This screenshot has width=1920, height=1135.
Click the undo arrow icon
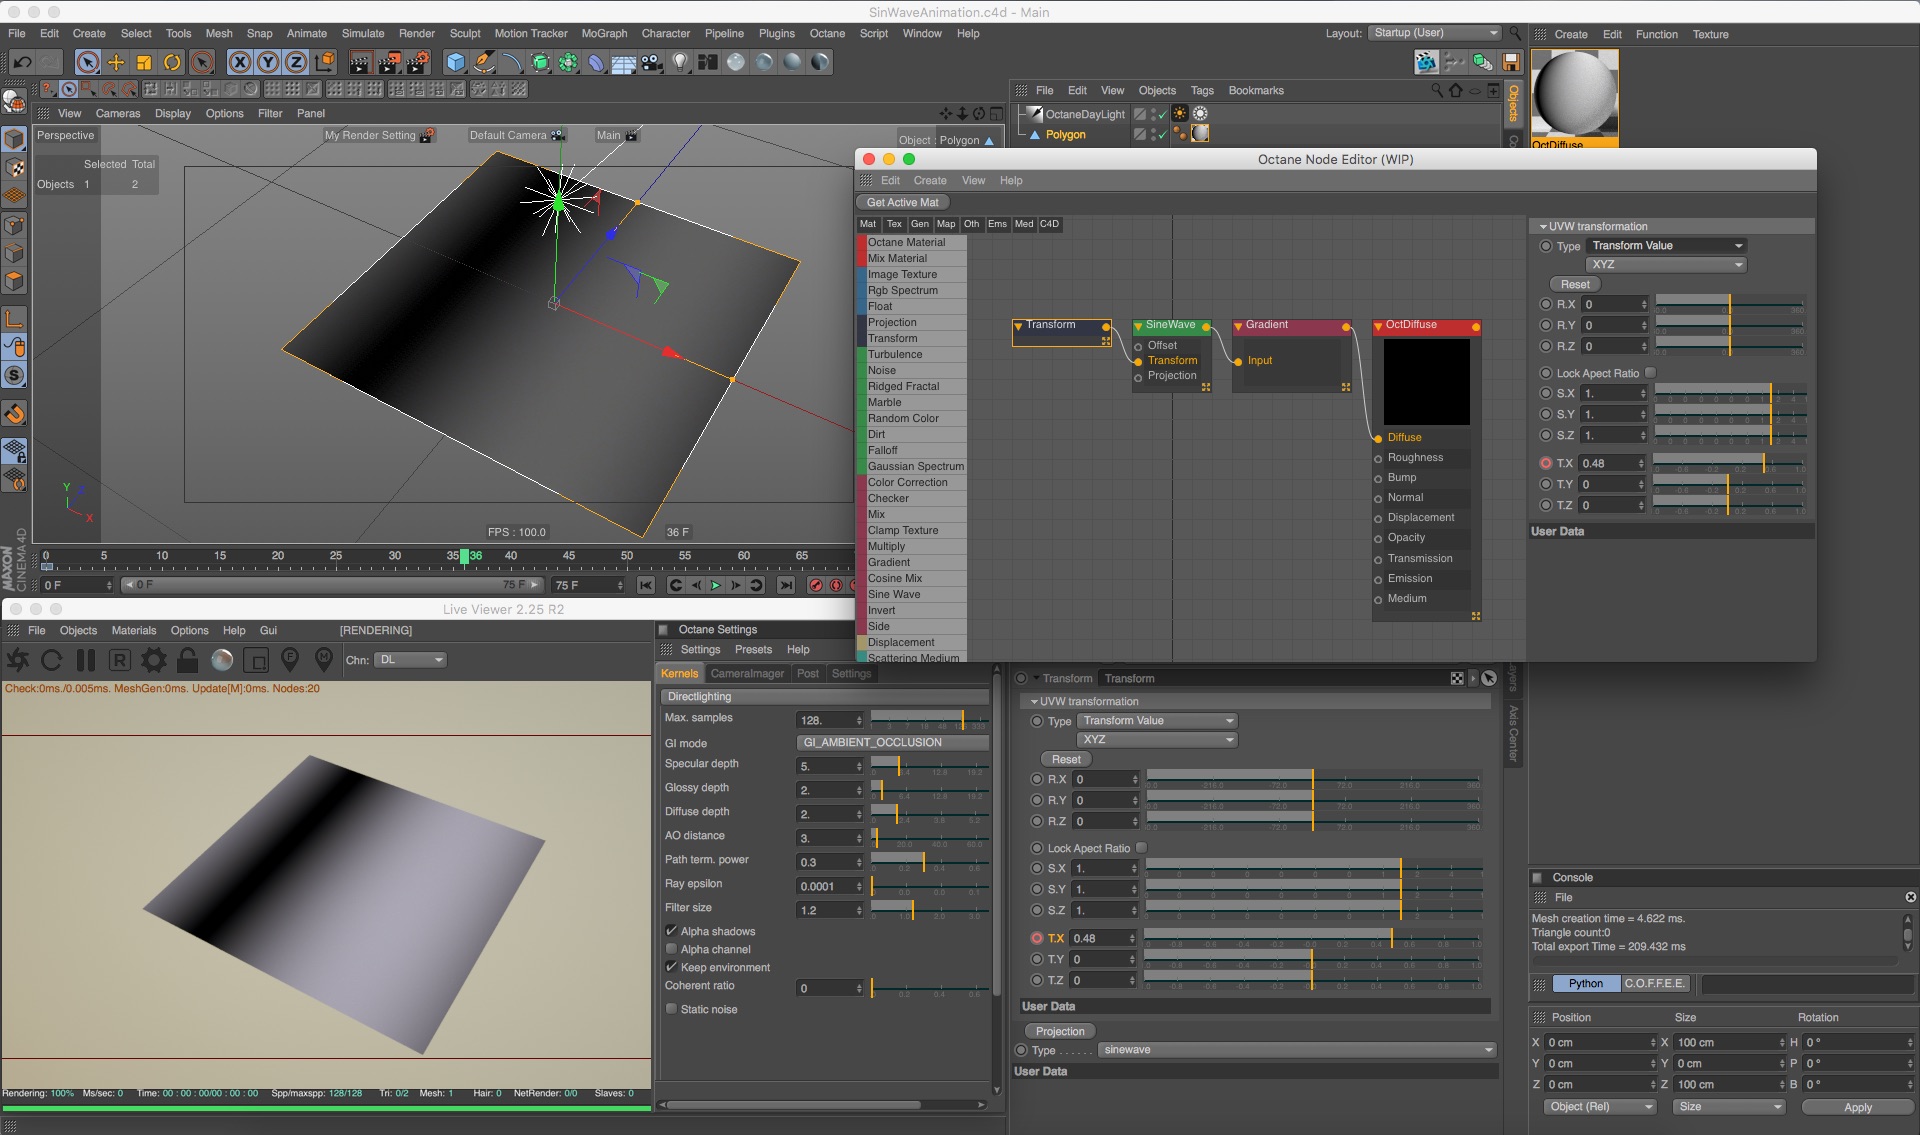pyautogui.click(x=22, y=62)
